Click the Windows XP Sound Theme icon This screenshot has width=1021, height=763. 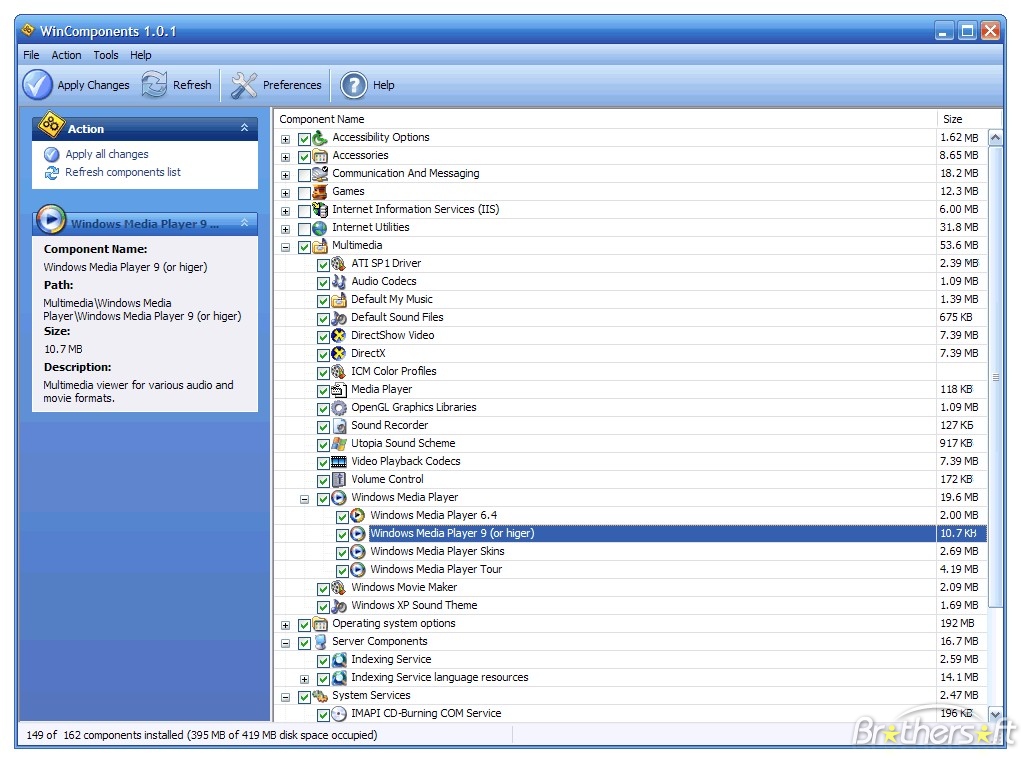[339, 606]
